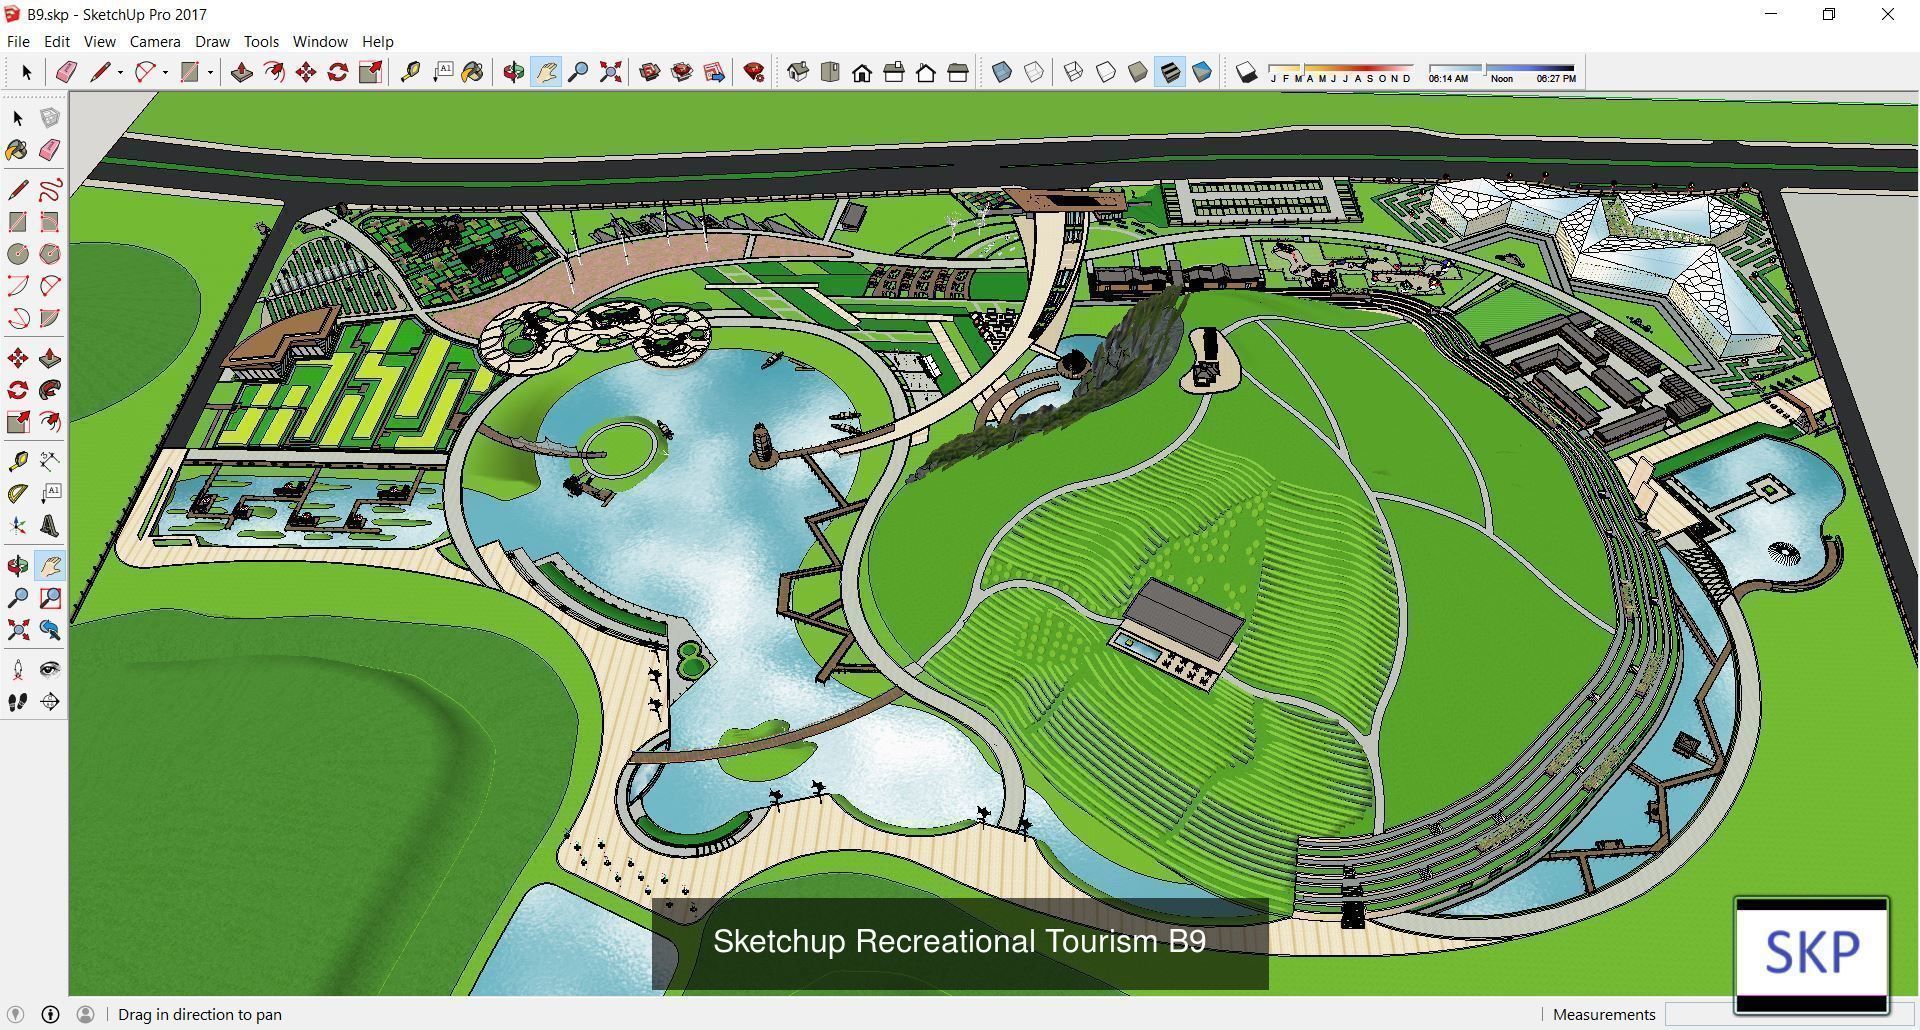Enable Wireframe face style

(x=1074, y=72)
